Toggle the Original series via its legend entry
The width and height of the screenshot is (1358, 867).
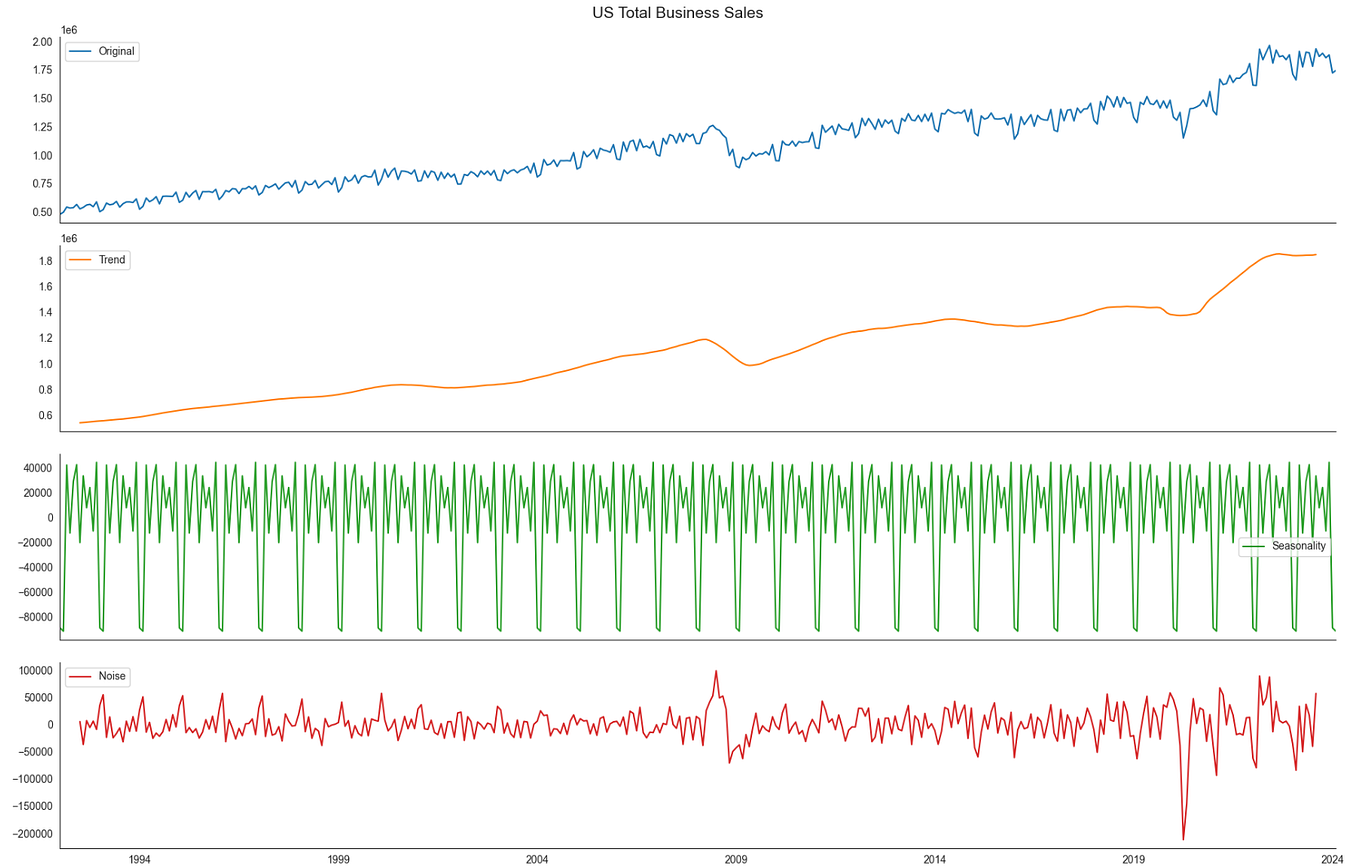(102, 51)
